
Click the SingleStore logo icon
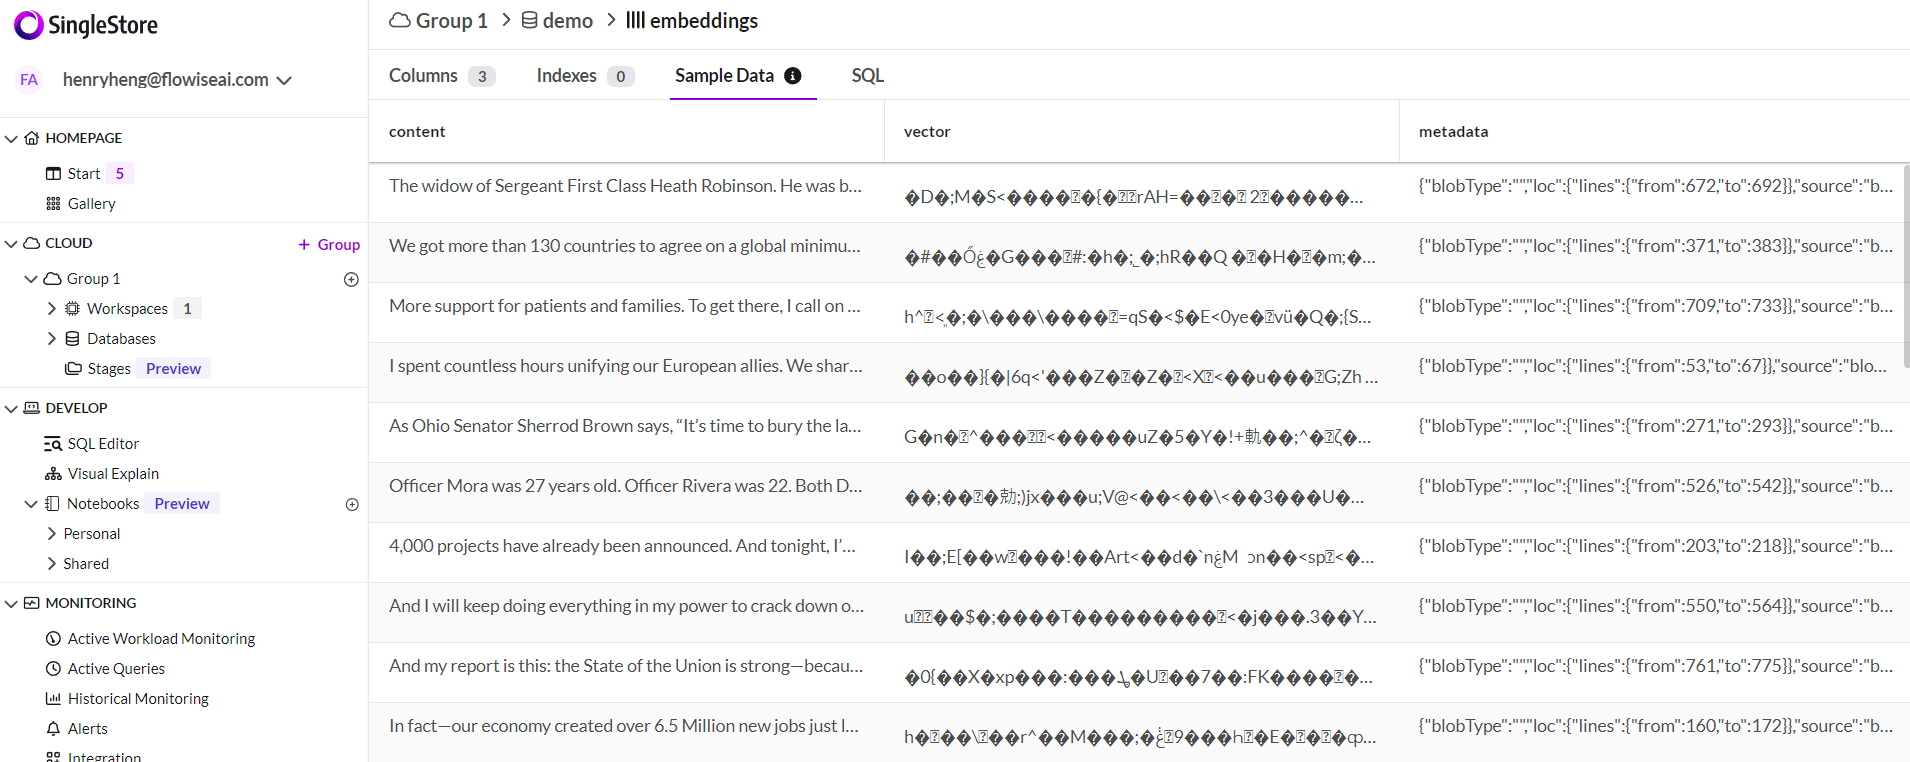point(28,25)
